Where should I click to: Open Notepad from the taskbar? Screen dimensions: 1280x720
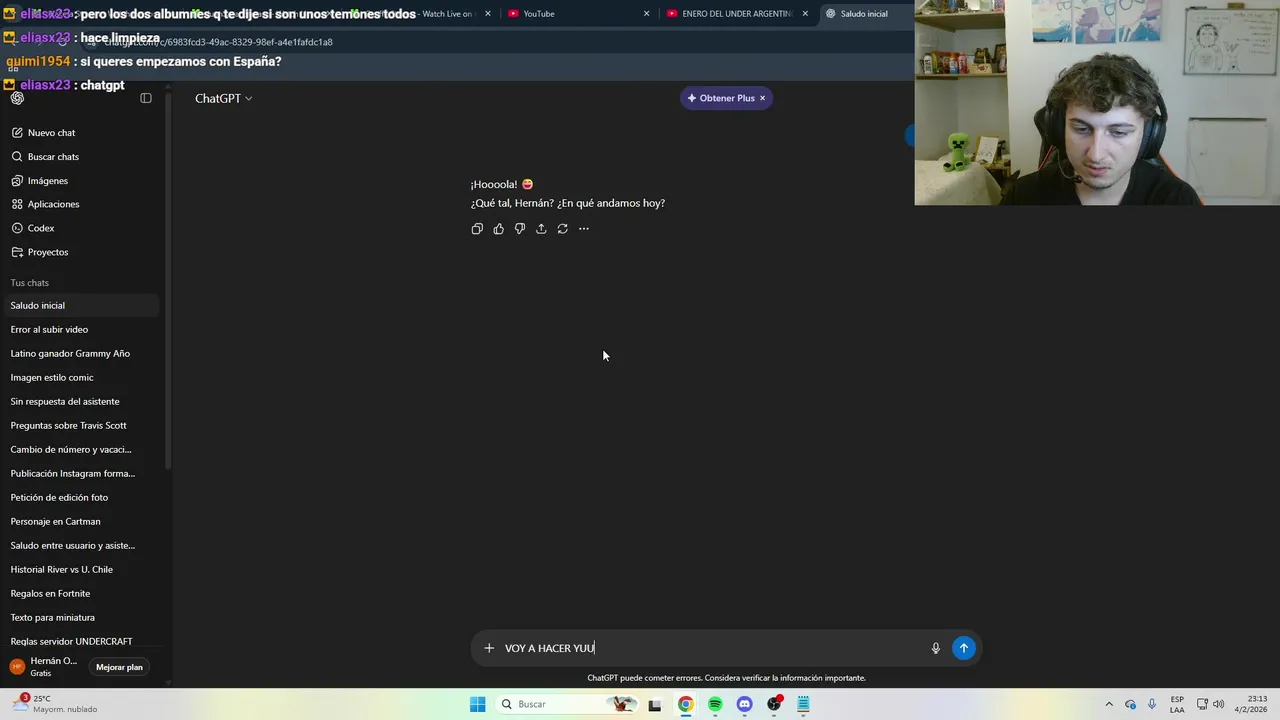[x=803, y=704]
